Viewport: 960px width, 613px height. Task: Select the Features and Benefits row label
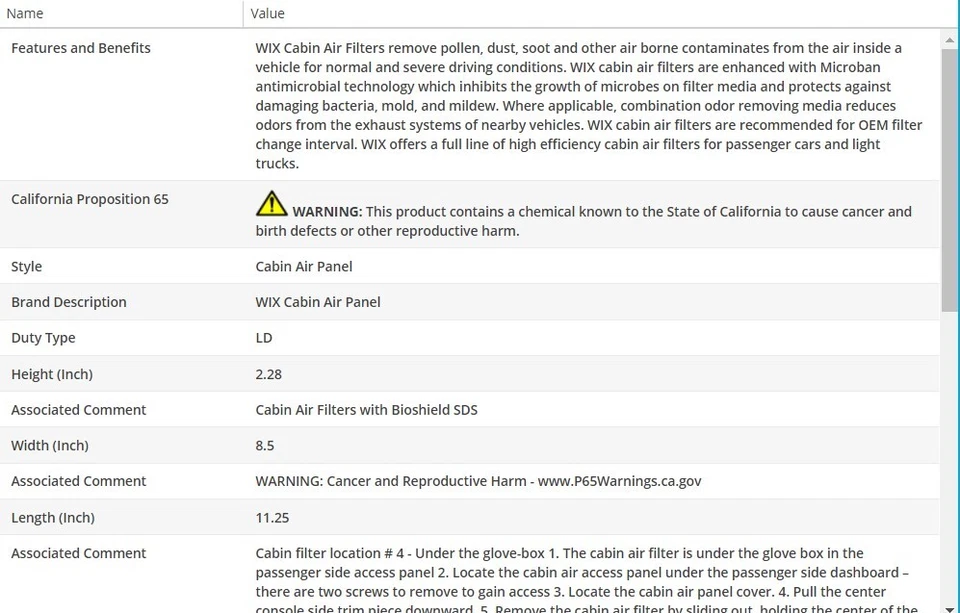[81, 48]
